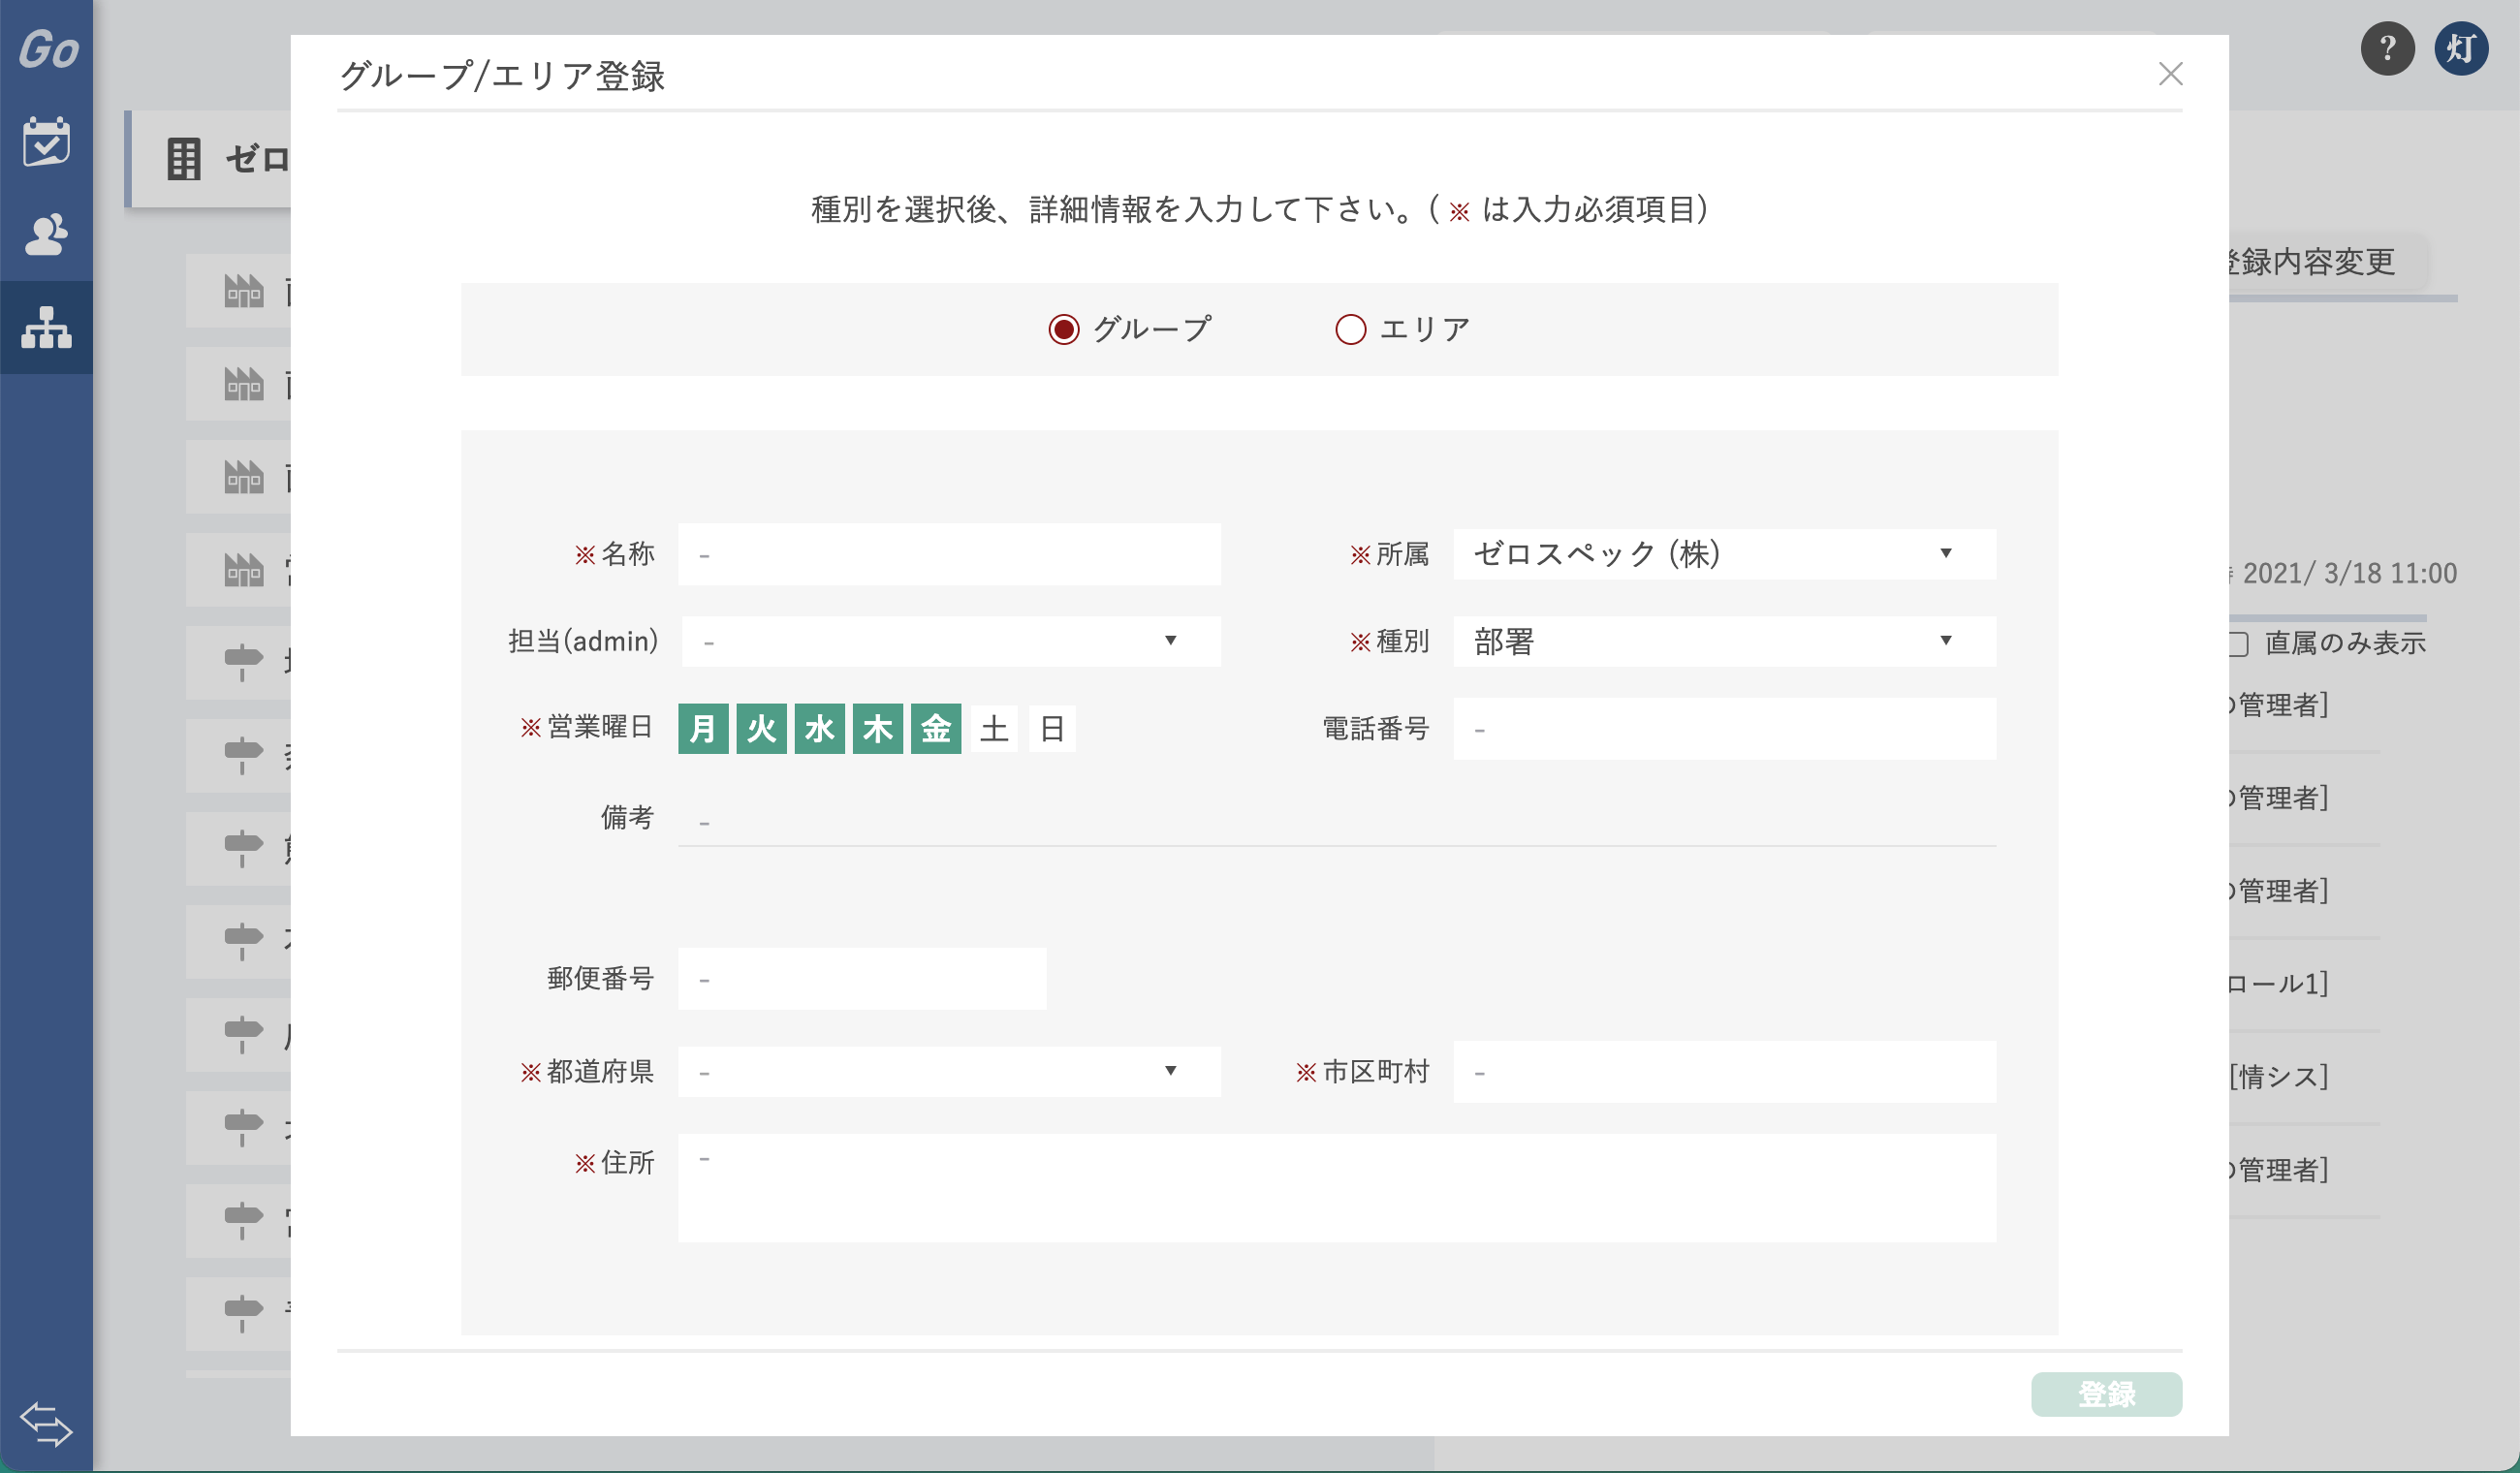Click the first factory icon in background list
The image size is (2520, 1473).
click(x=243, y=291)
